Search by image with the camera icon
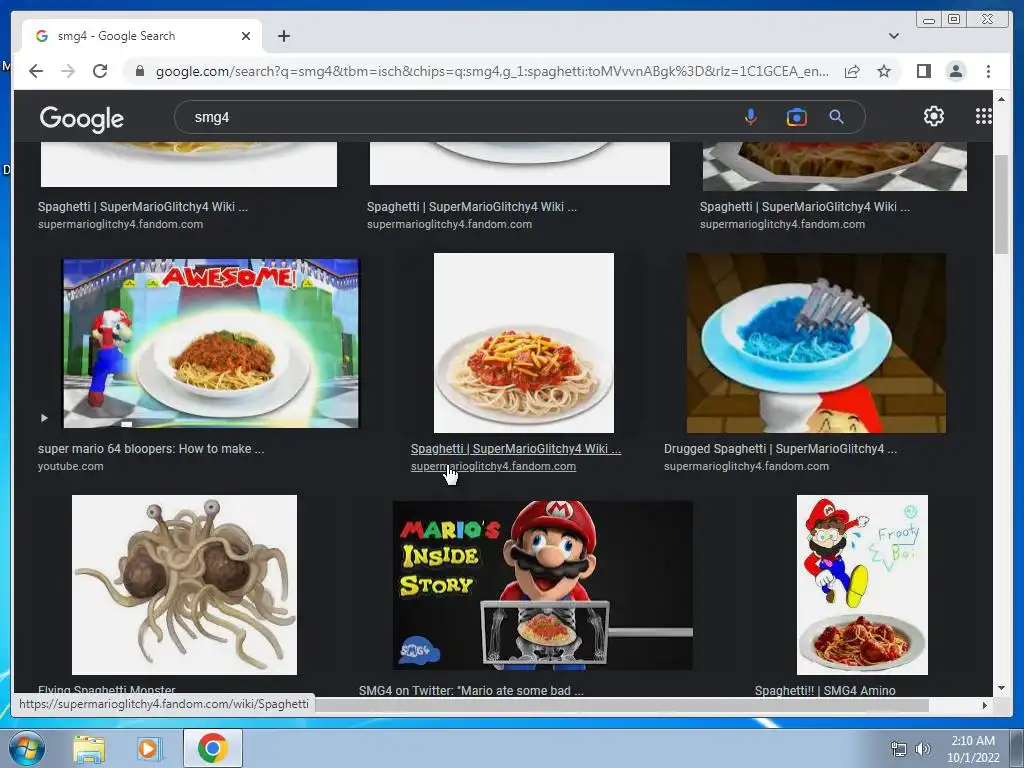Screen dimensions: 1024x768 [x=796, y=117]
